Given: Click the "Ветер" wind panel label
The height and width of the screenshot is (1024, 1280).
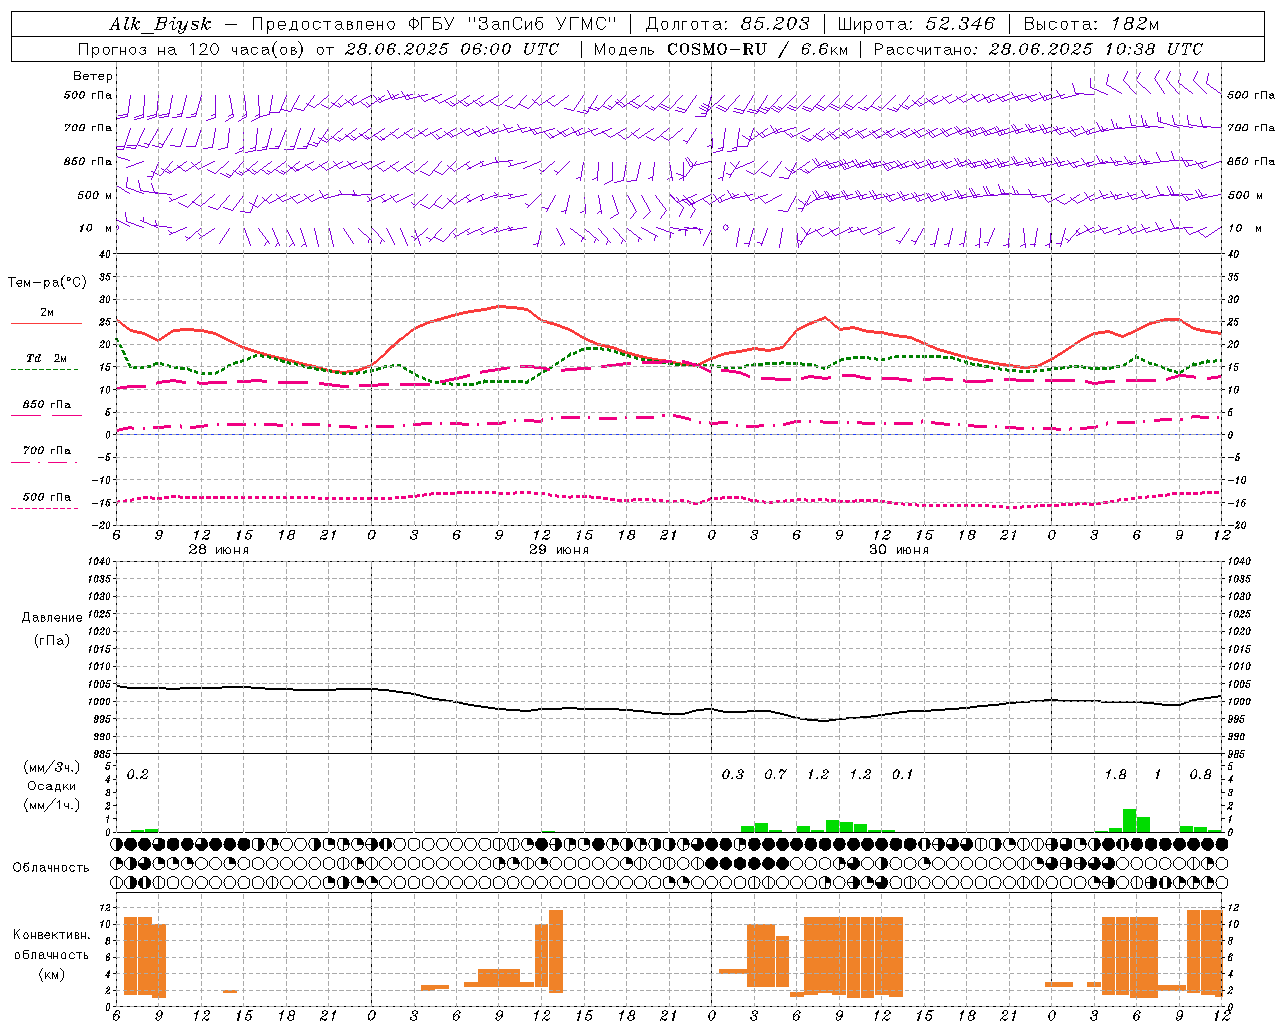Looking at the screenshot, I should [x=93, y=76].
